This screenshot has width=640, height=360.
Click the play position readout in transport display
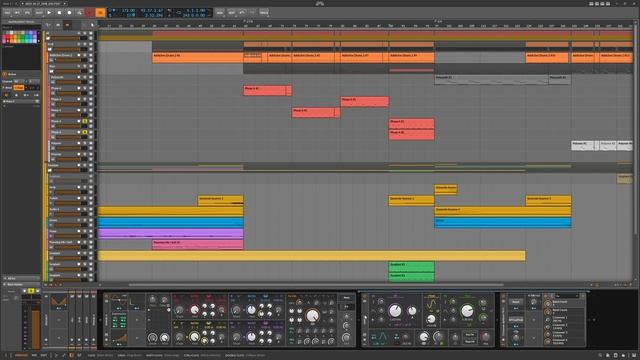click(x=152, y=10)
